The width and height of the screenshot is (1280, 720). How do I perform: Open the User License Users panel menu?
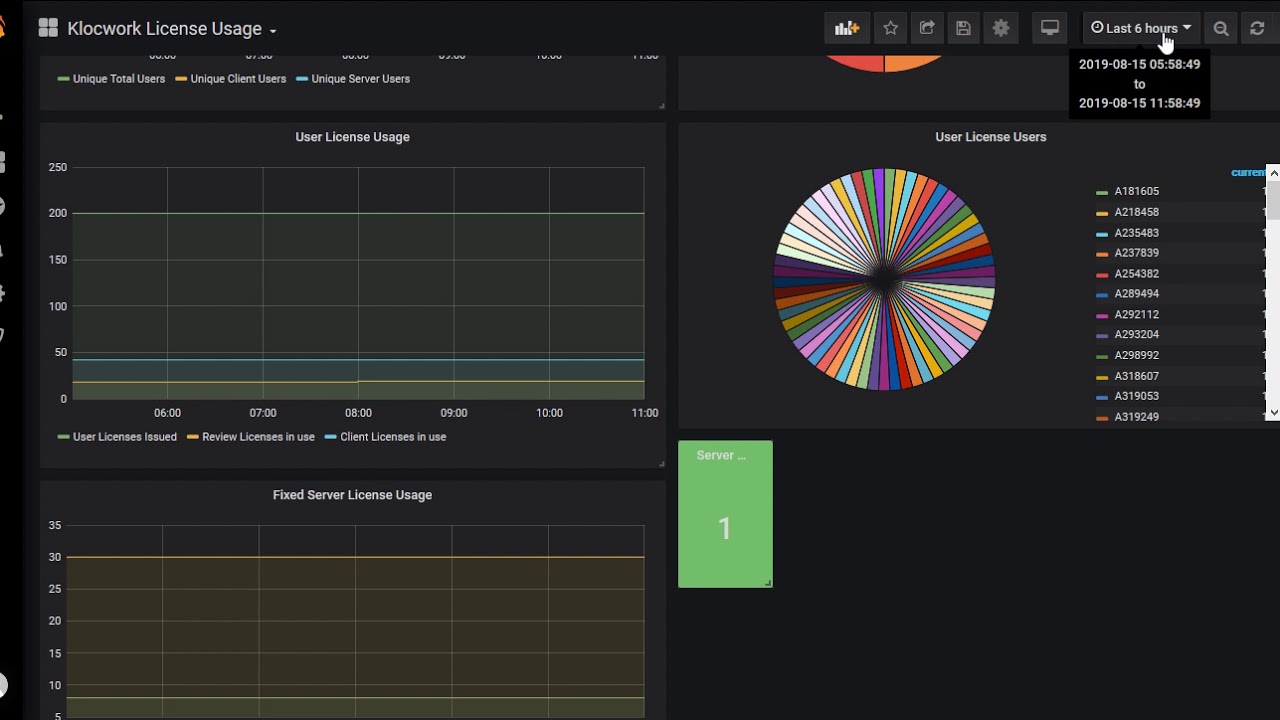click(990, 137)
